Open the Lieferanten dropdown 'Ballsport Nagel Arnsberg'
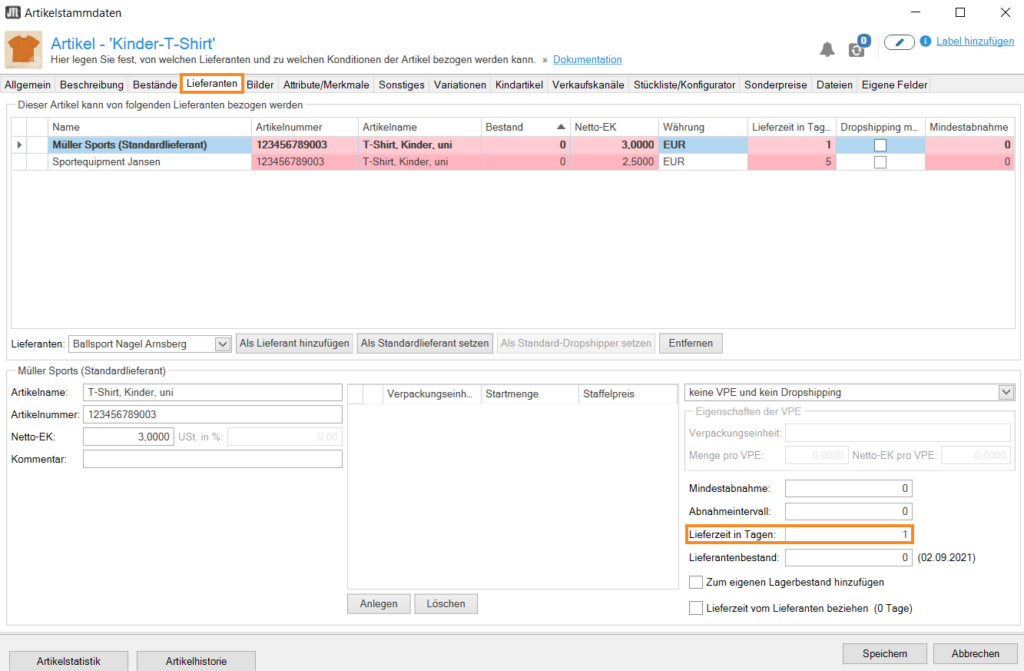This screenshot has width=1024, height=671. point(222,344)
